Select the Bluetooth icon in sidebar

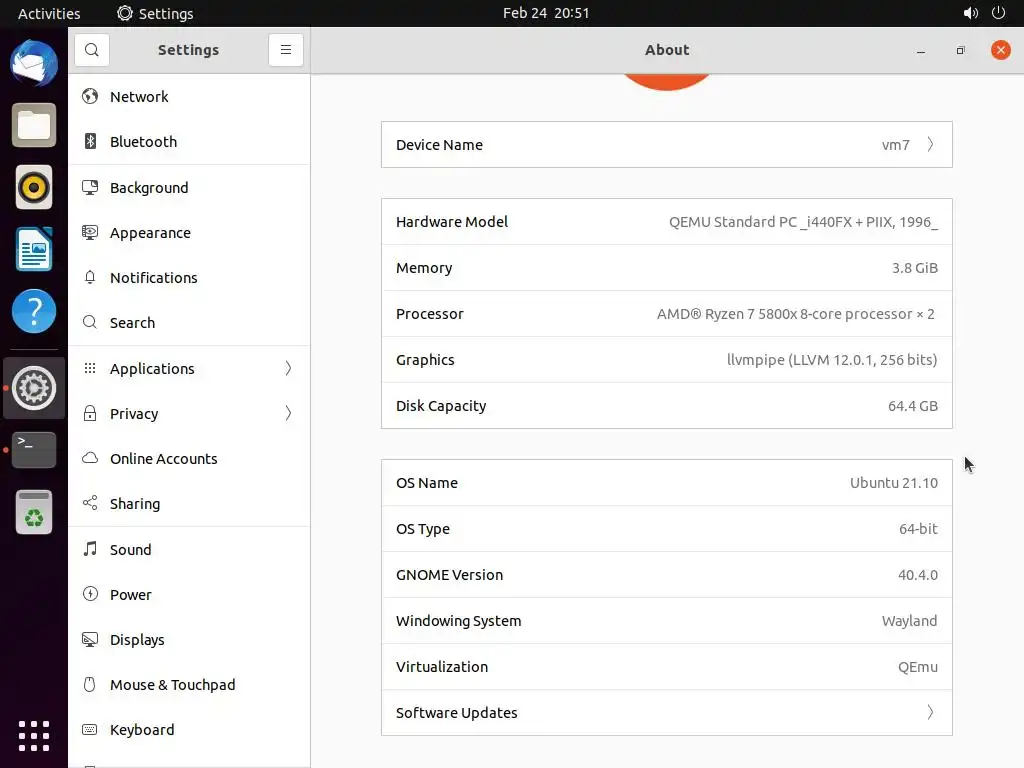(90, 142)
